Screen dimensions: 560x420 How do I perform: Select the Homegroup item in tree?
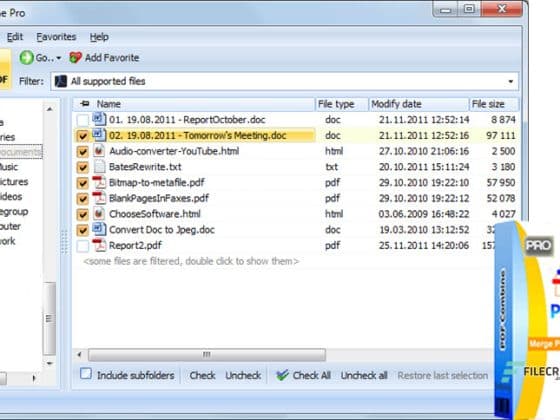[x=14, y=211]
